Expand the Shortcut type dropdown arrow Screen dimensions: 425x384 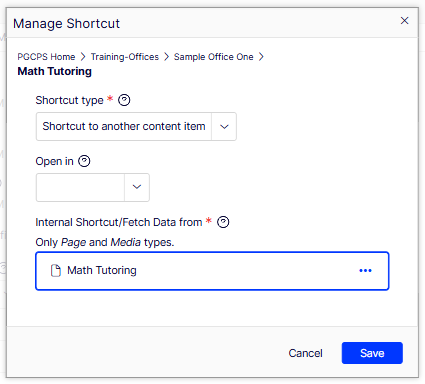(x=224, y=126)
